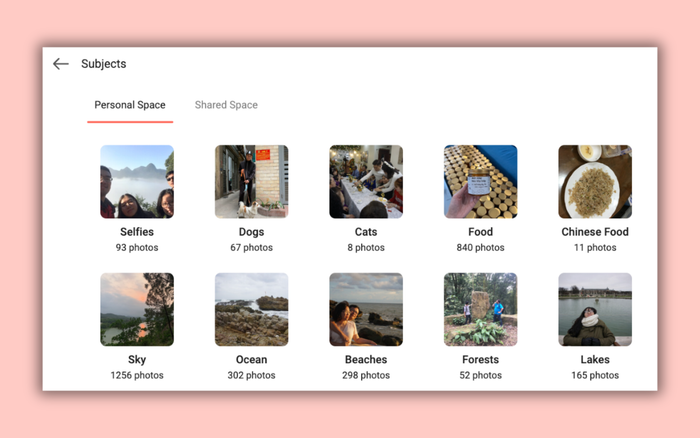
Task: Open the Food album thumbnail
Action: point(480,182)
